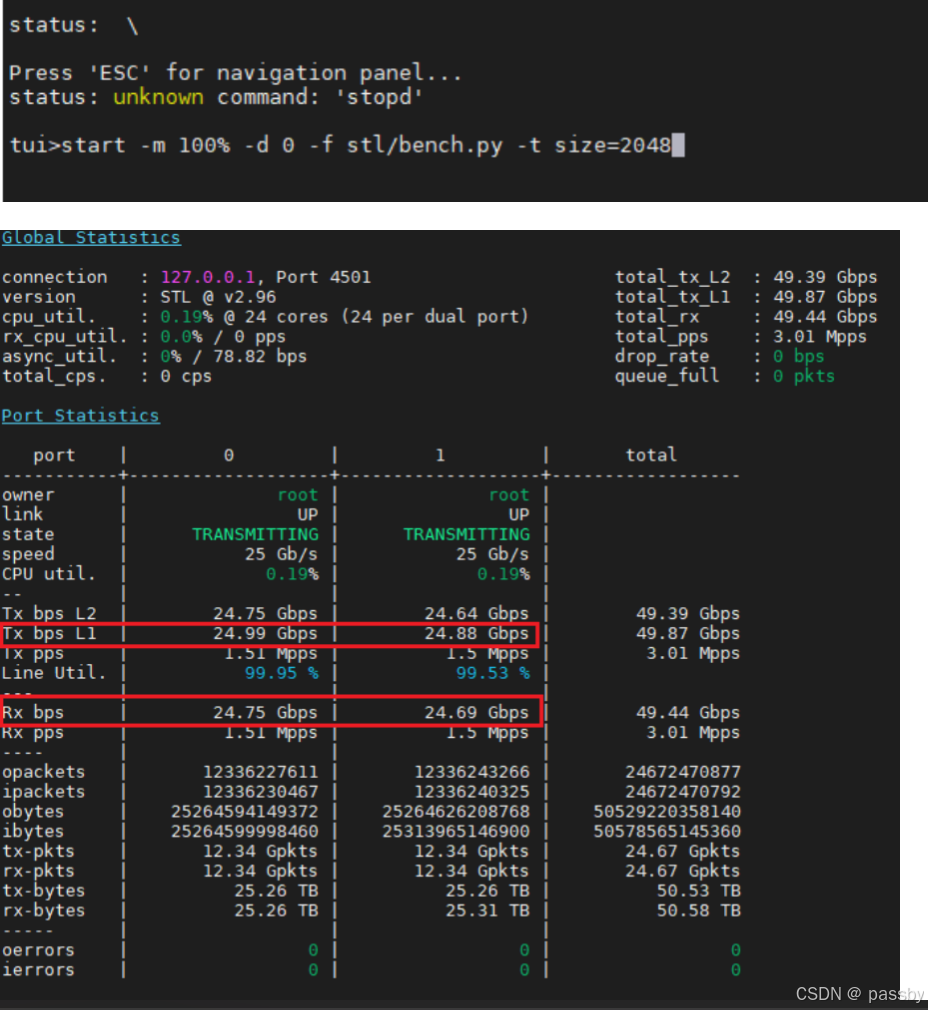Screen dimensions: 928x1010
Task: Select the quoted 'stopd' command text
Action: tap(379, 97)
